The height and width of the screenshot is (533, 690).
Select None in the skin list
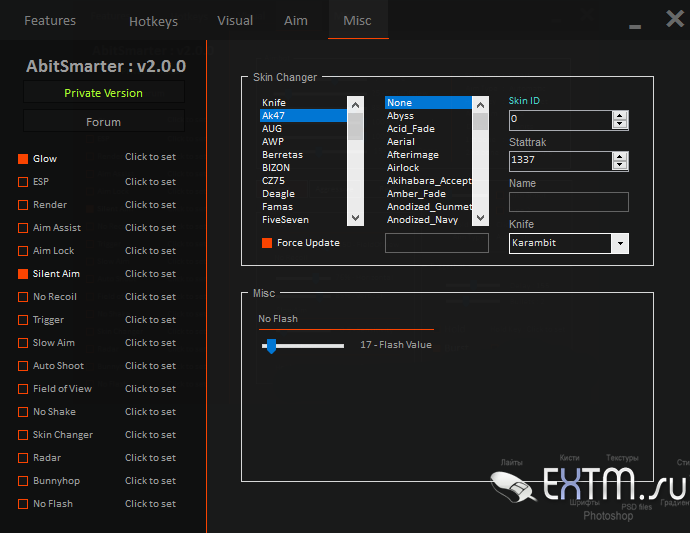(x=428, y=103)
